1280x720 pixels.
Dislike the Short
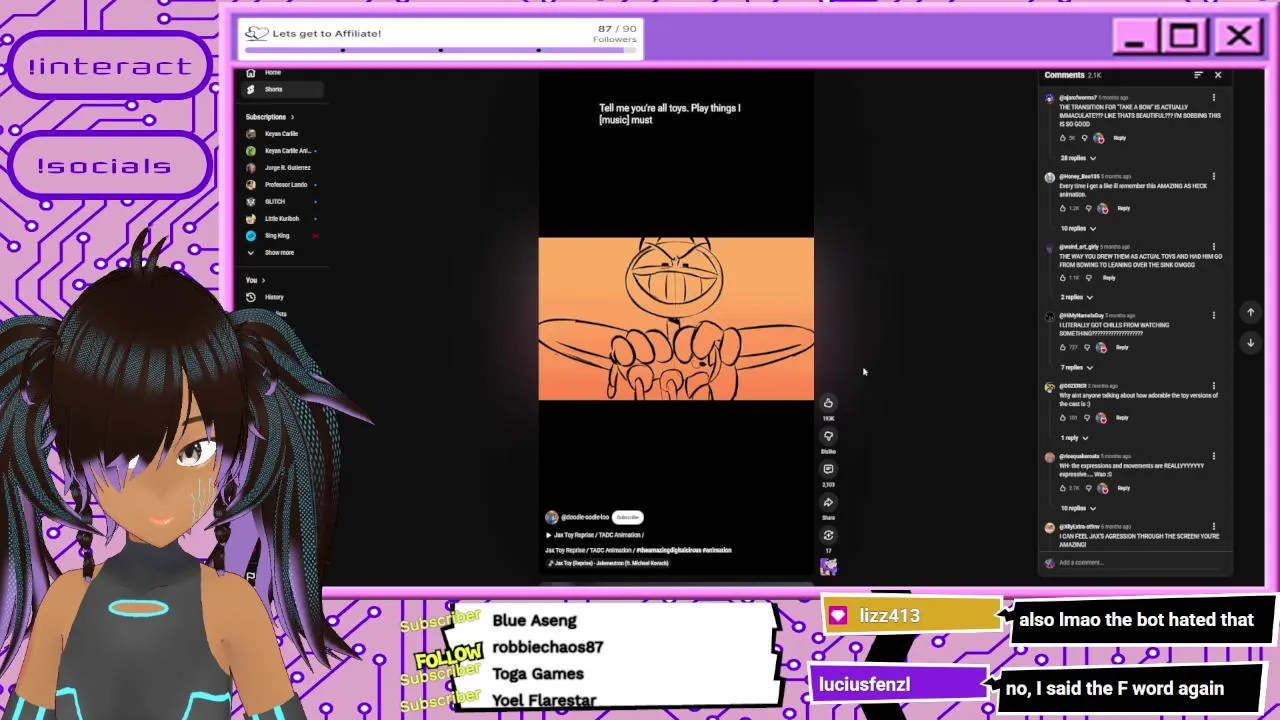click(828, 436)
